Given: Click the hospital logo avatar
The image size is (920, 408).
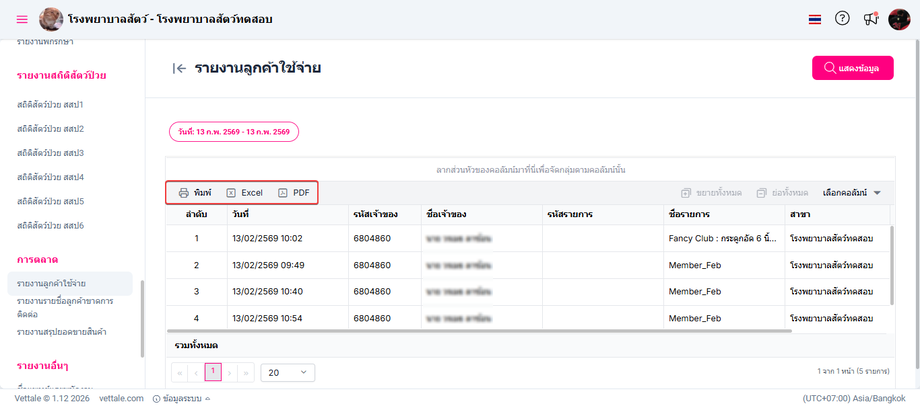Looking at the screenshot, I should pos(51,19).
